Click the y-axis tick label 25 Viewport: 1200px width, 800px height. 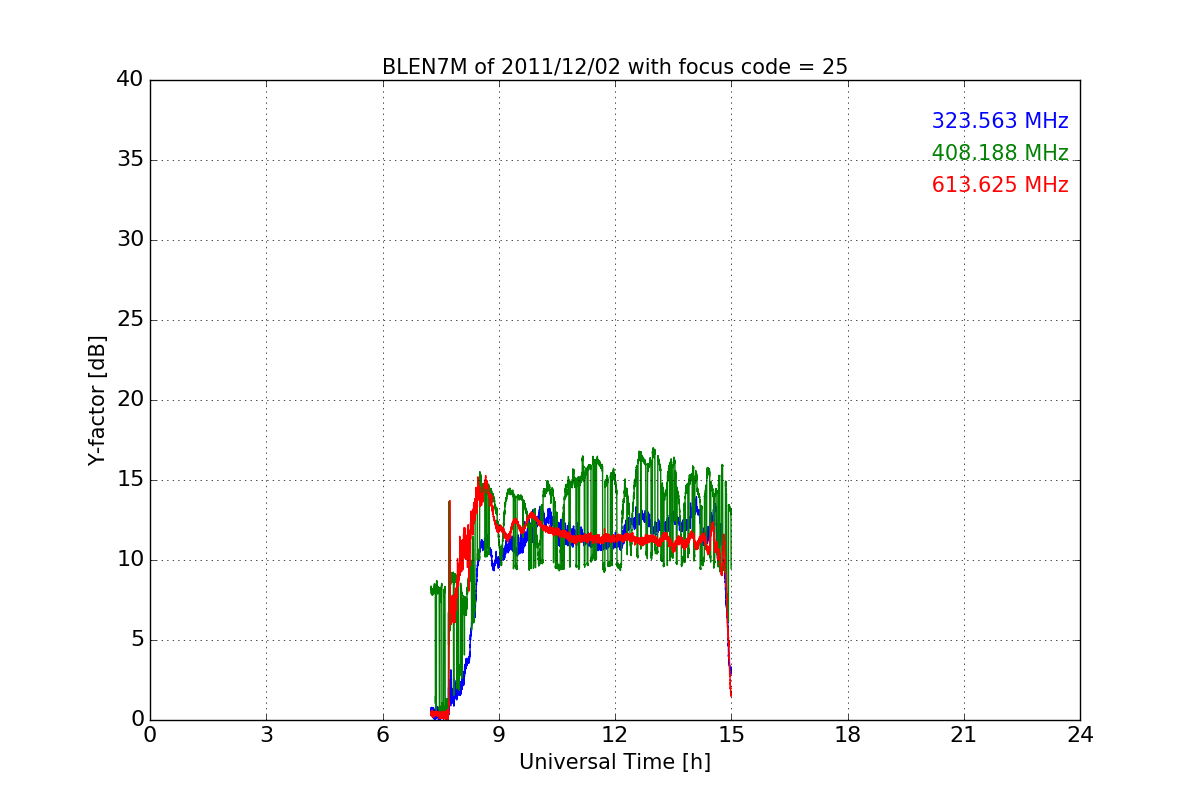click(x=130, y=320)
